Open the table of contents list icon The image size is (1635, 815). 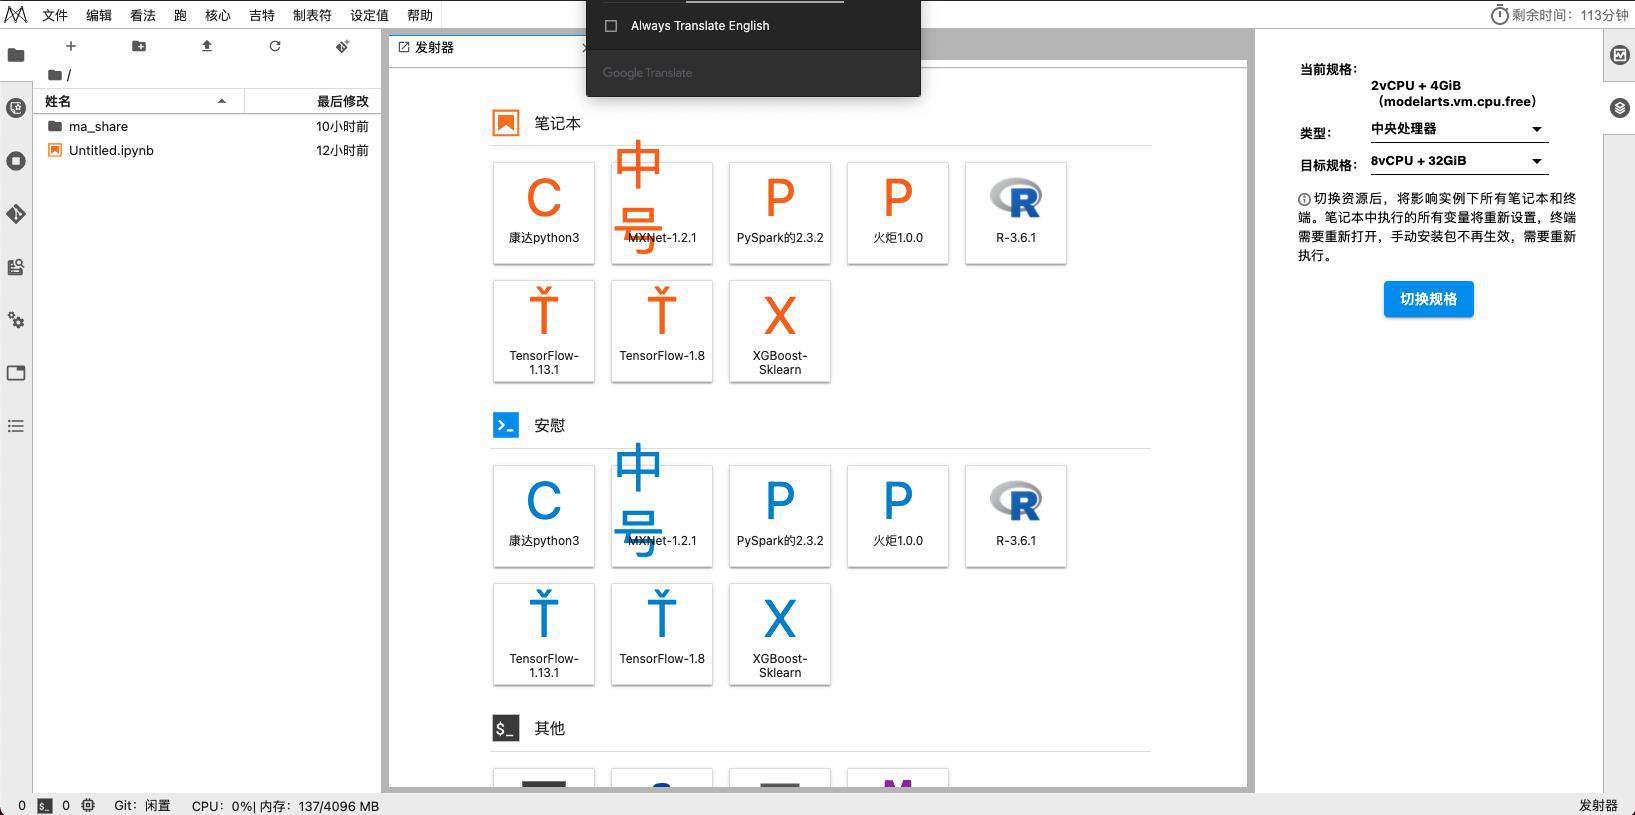point(16,426)
